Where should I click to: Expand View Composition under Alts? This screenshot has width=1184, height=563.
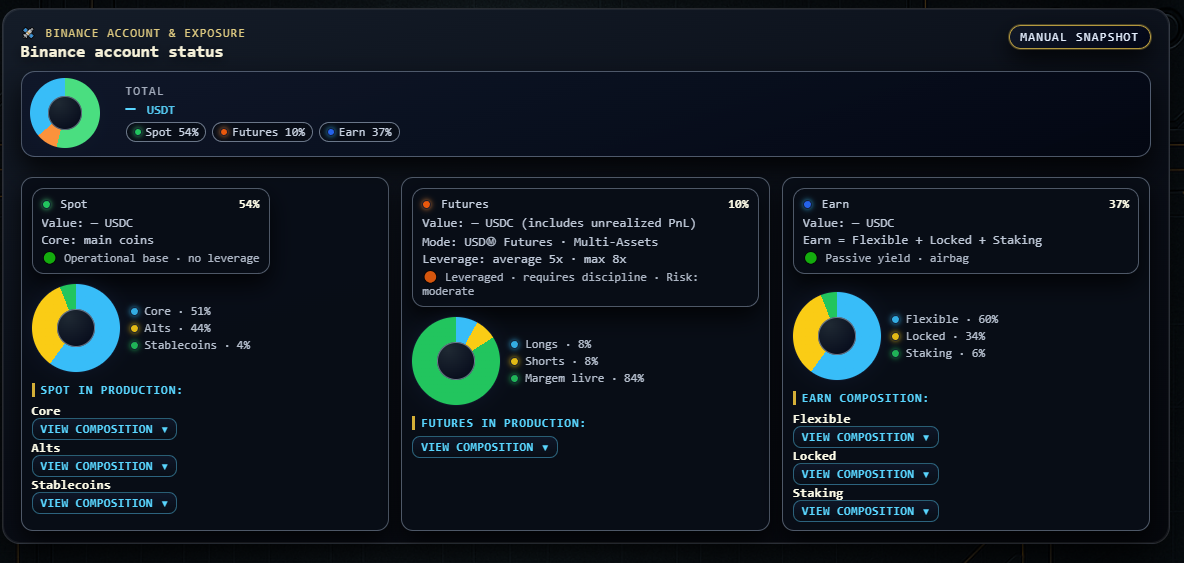click(x=104, y=466)
